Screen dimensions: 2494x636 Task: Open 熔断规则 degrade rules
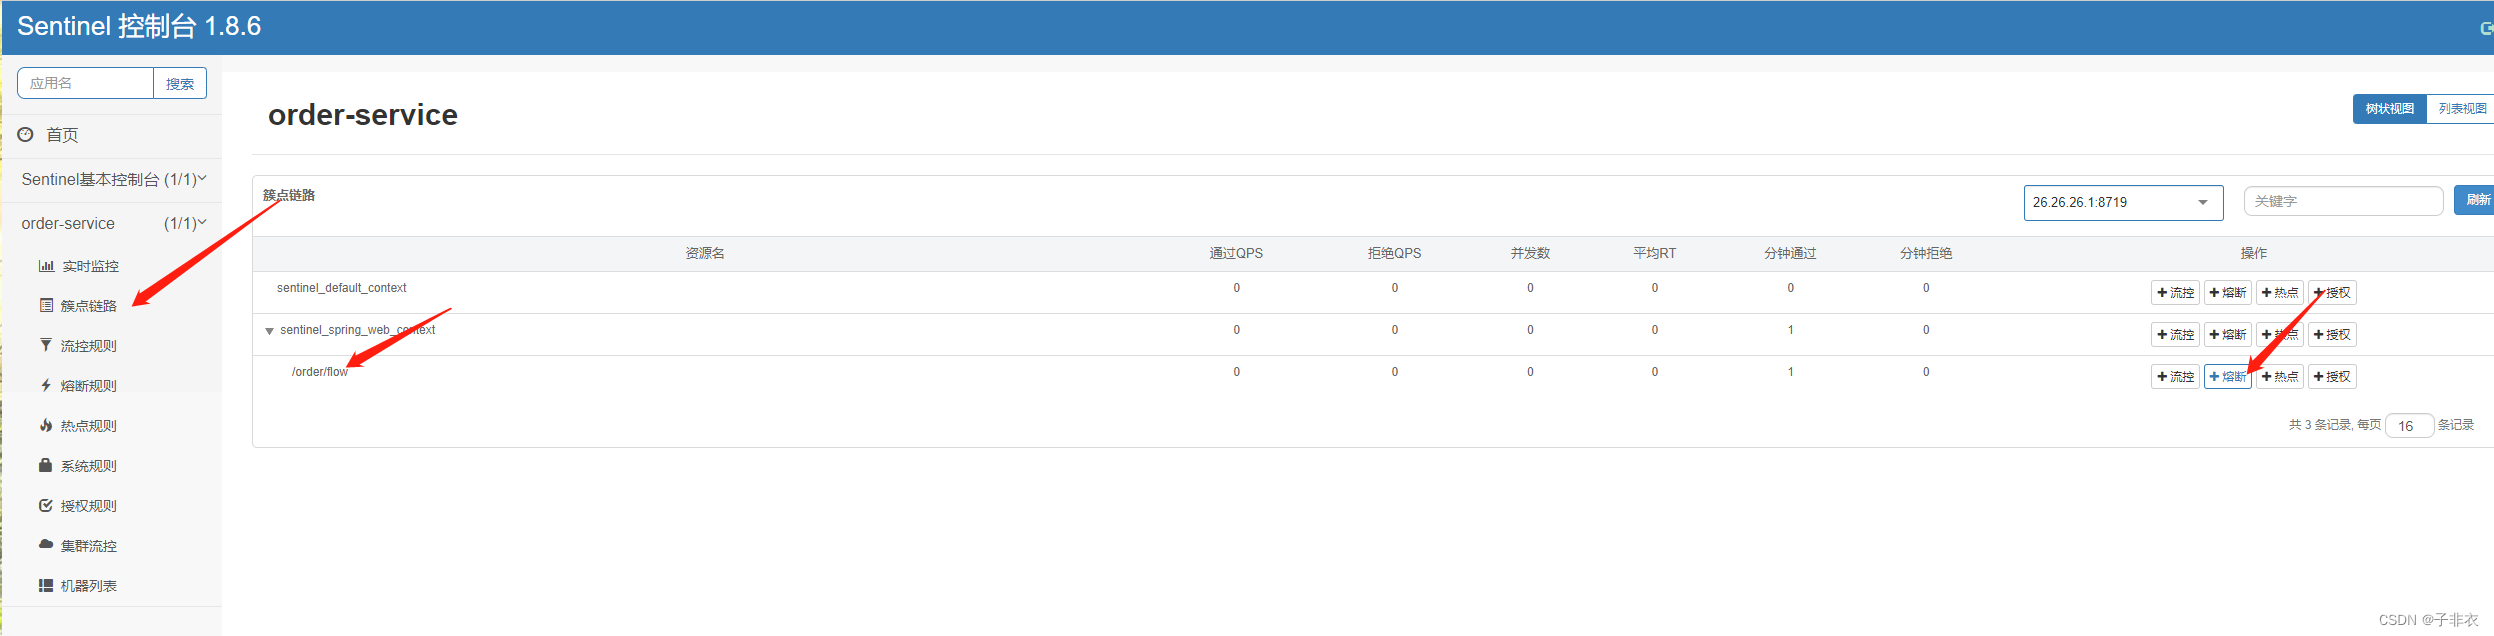(78, 386)
